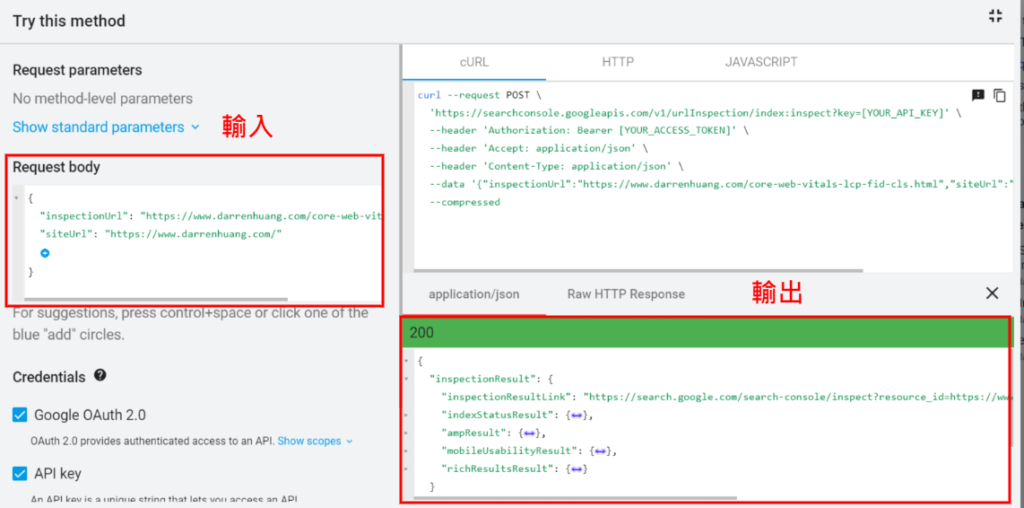1024x508 pixels.
Task: Expand richResultsResult collapsed braces badge
Action: pyautogui.click(x=579, y=468)
